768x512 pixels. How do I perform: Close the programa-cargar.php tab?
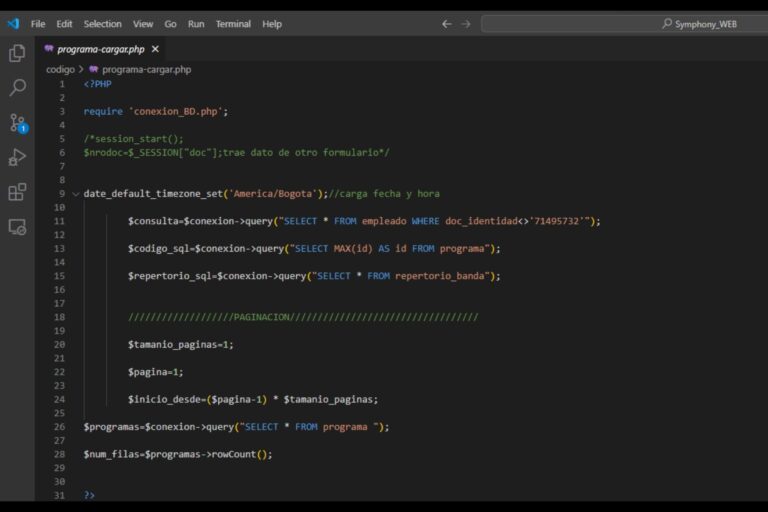155,49
